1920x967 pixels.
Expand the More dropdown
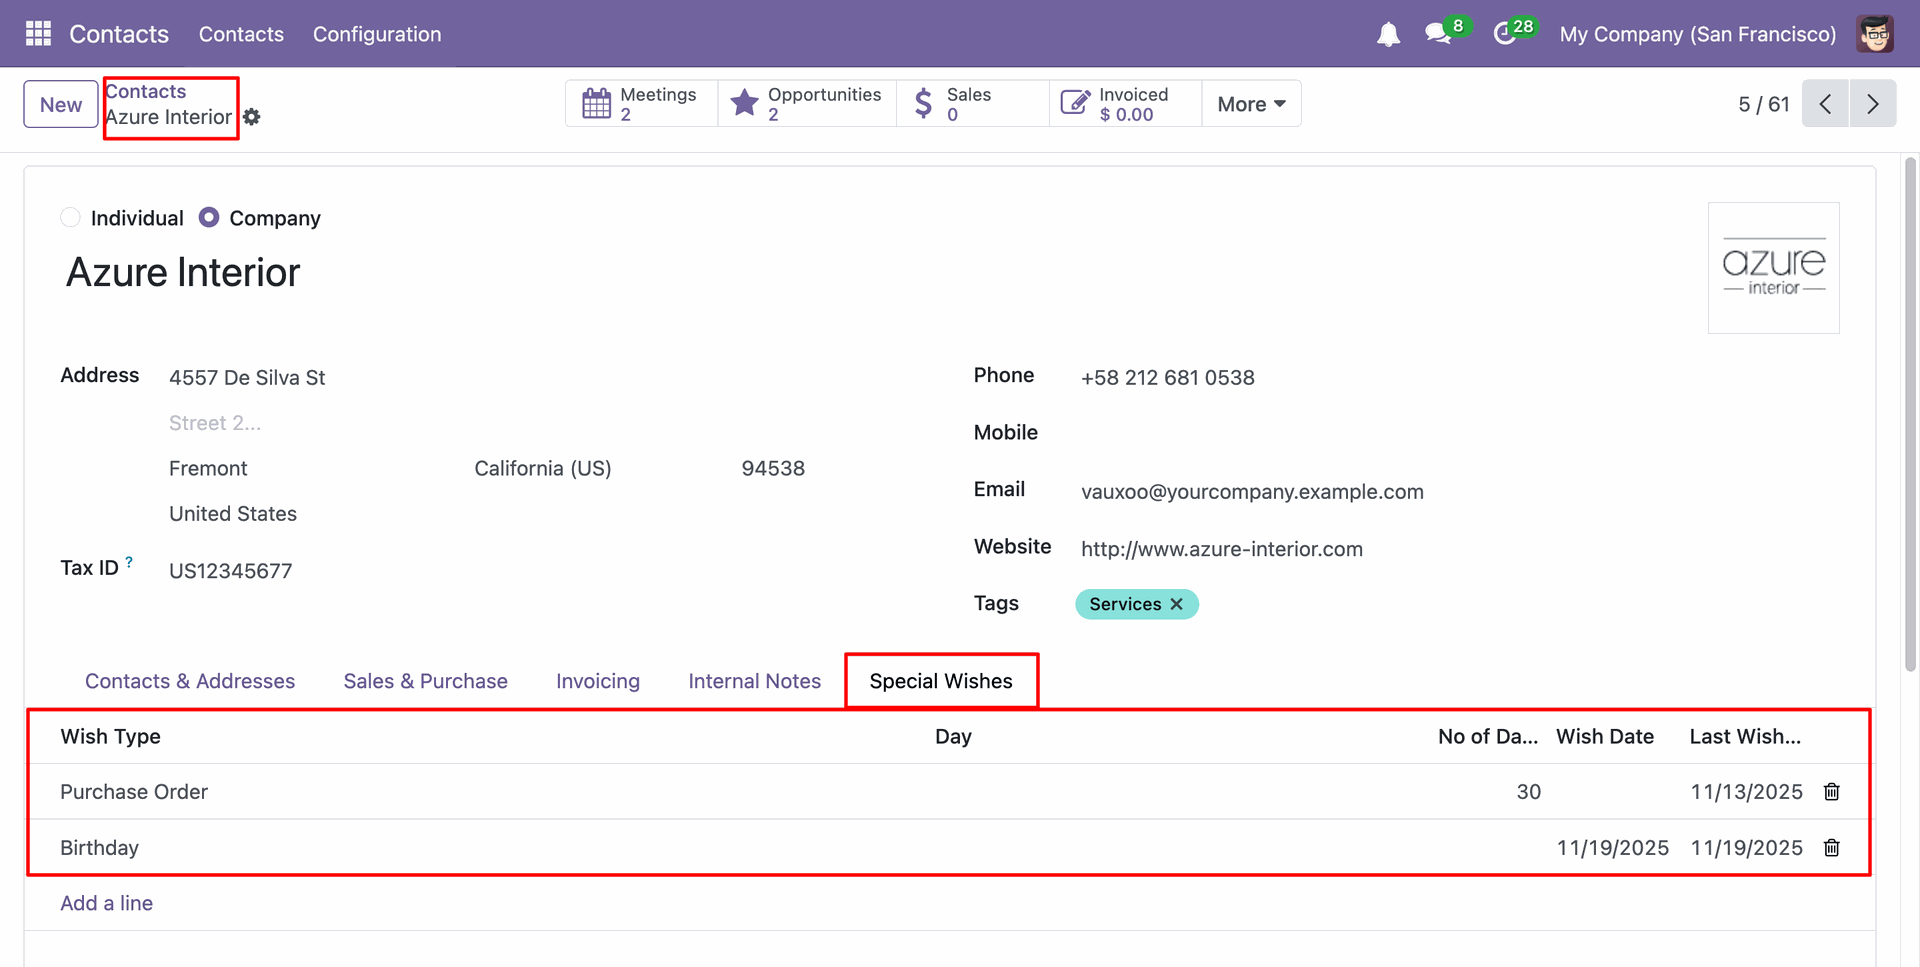pos(1250,104)
